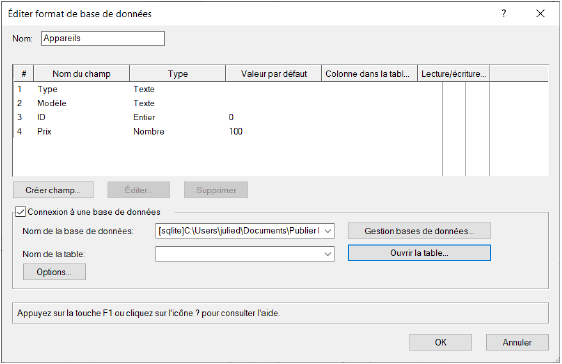Cancel with the Annuler button
The width and height of the screenshot is (562, 364).
[517, 343]
